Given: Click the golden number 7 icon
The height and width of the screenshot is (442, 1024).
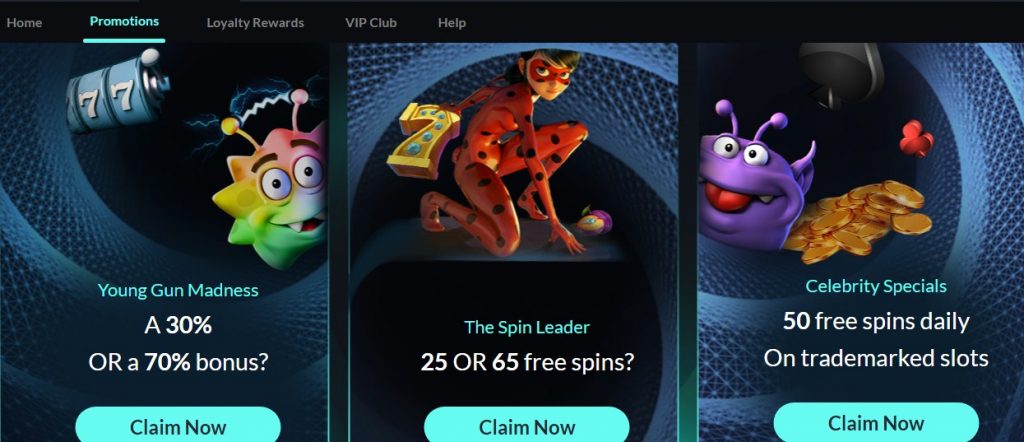Looking at the screenshot, I should tap(424, 140).
